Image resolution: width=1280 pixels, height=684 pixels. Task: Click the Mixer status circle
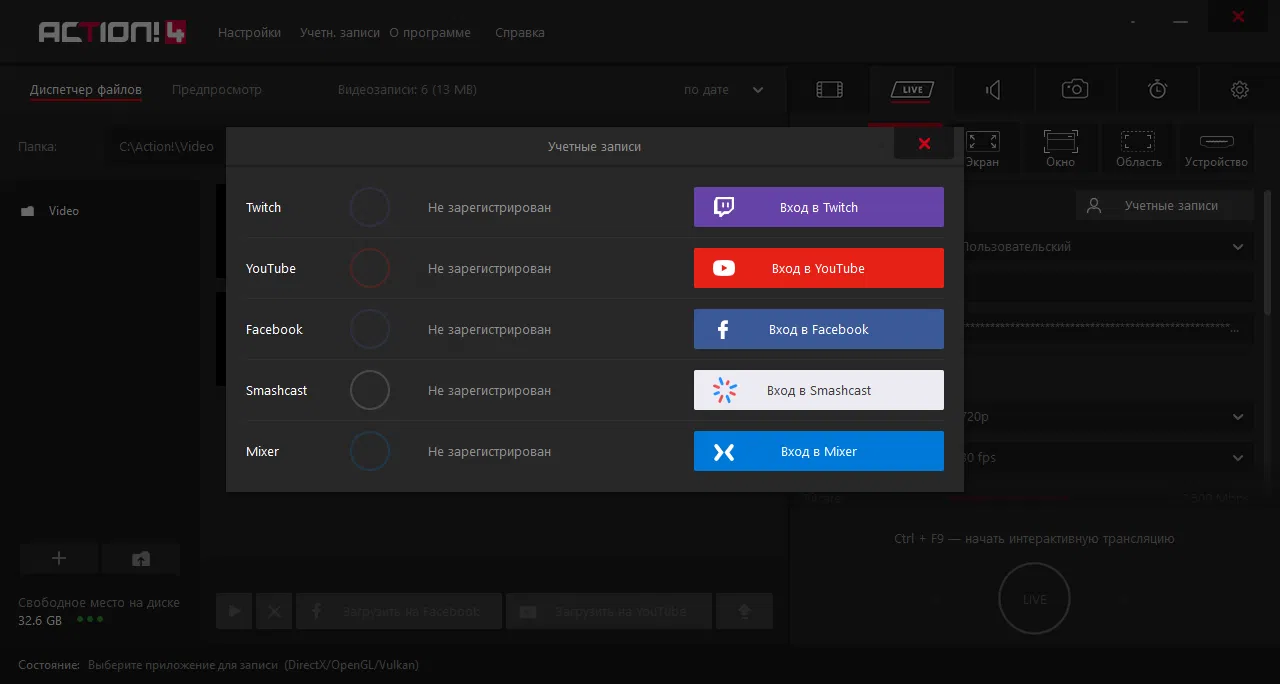369,451
